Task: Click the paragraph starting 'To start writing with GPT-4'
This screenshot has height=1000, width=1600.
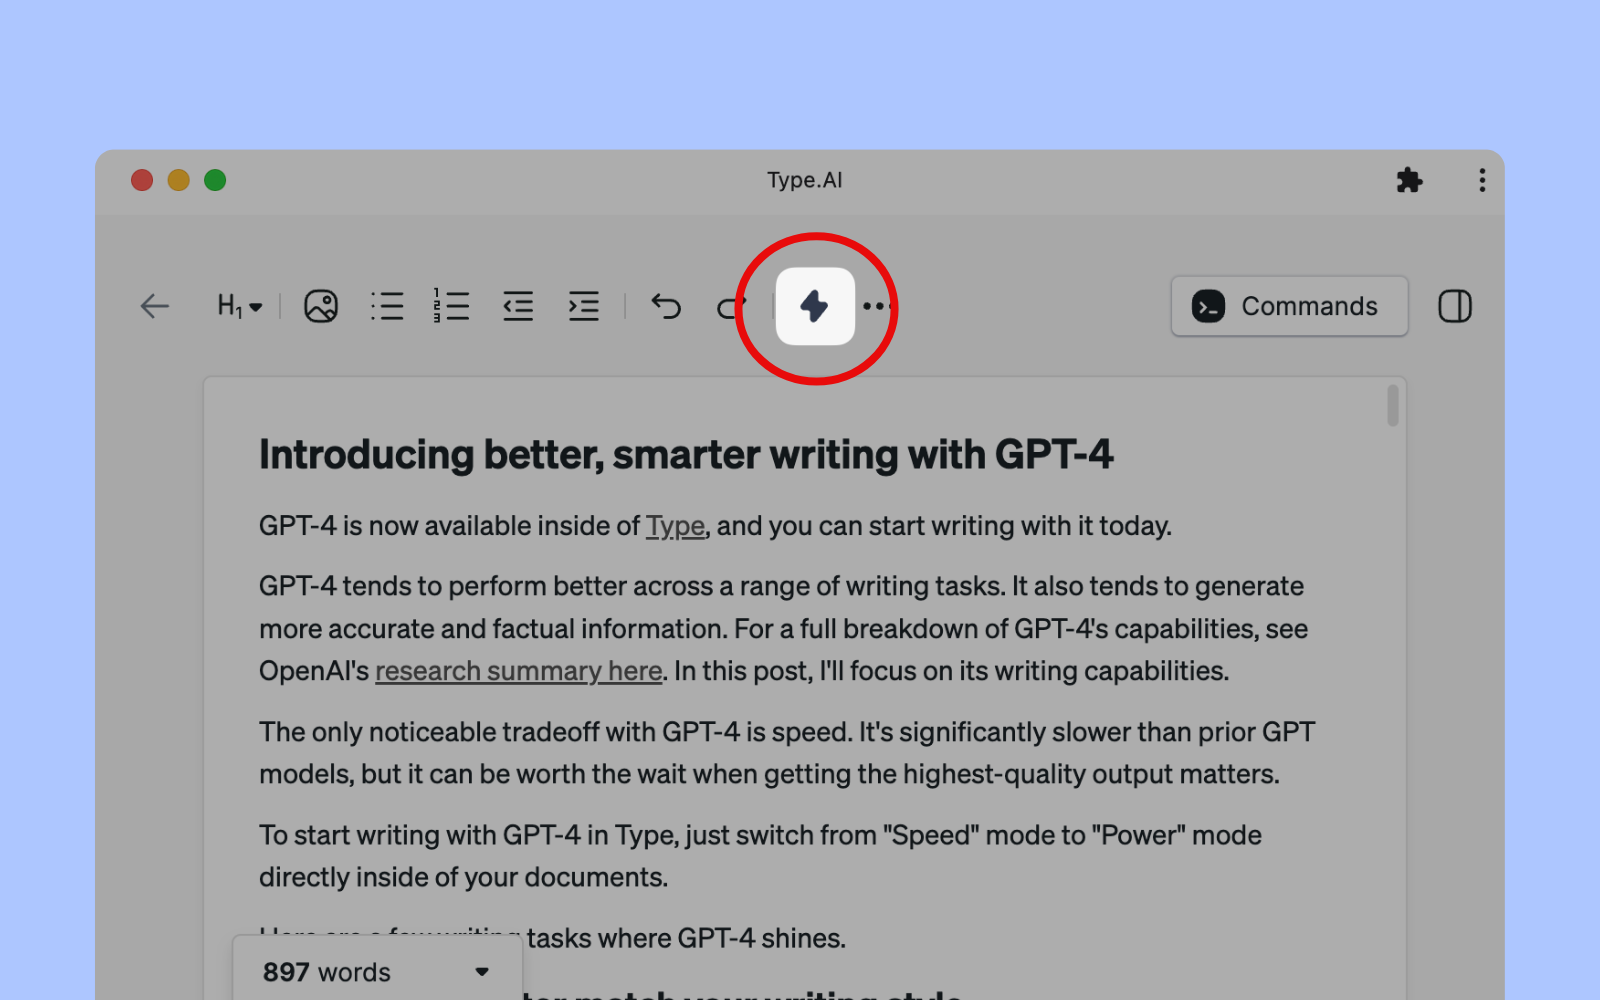Action: 760,856
